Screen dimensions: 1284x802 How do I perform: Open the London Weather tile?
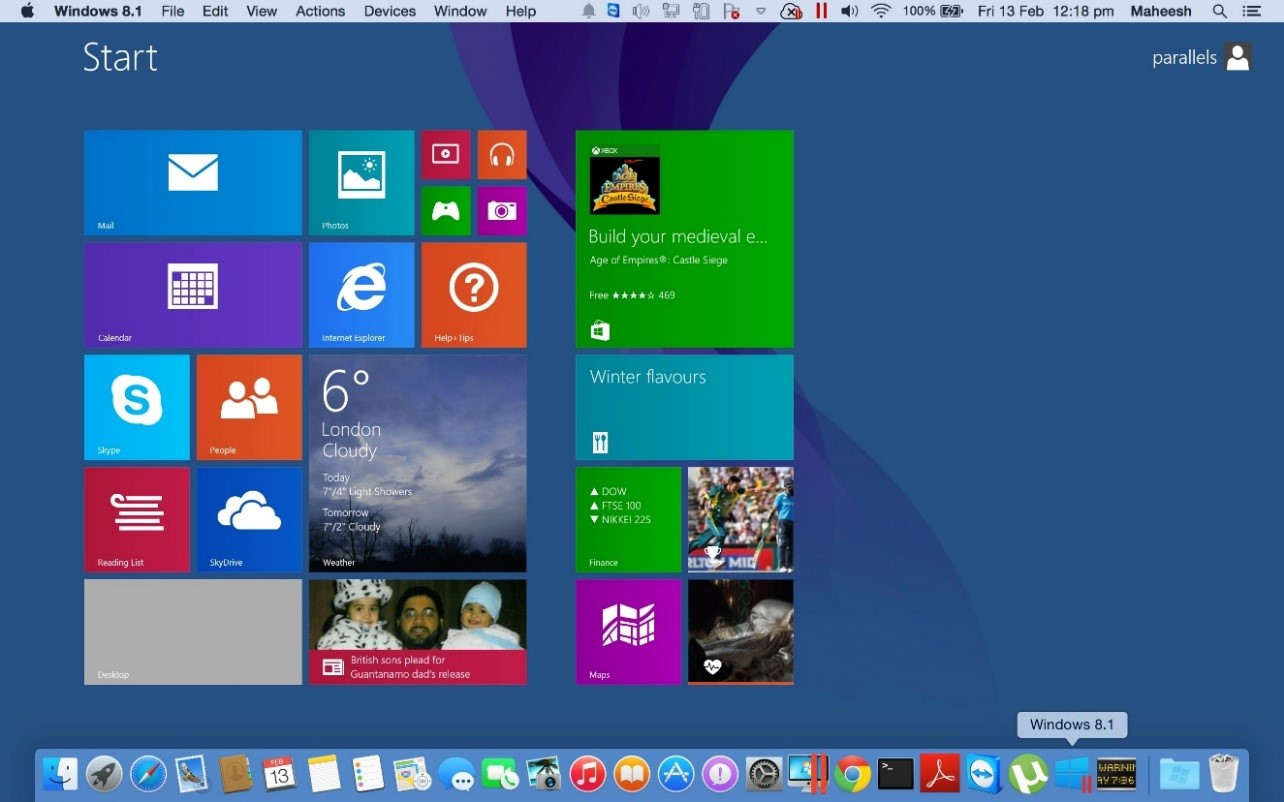418,463
